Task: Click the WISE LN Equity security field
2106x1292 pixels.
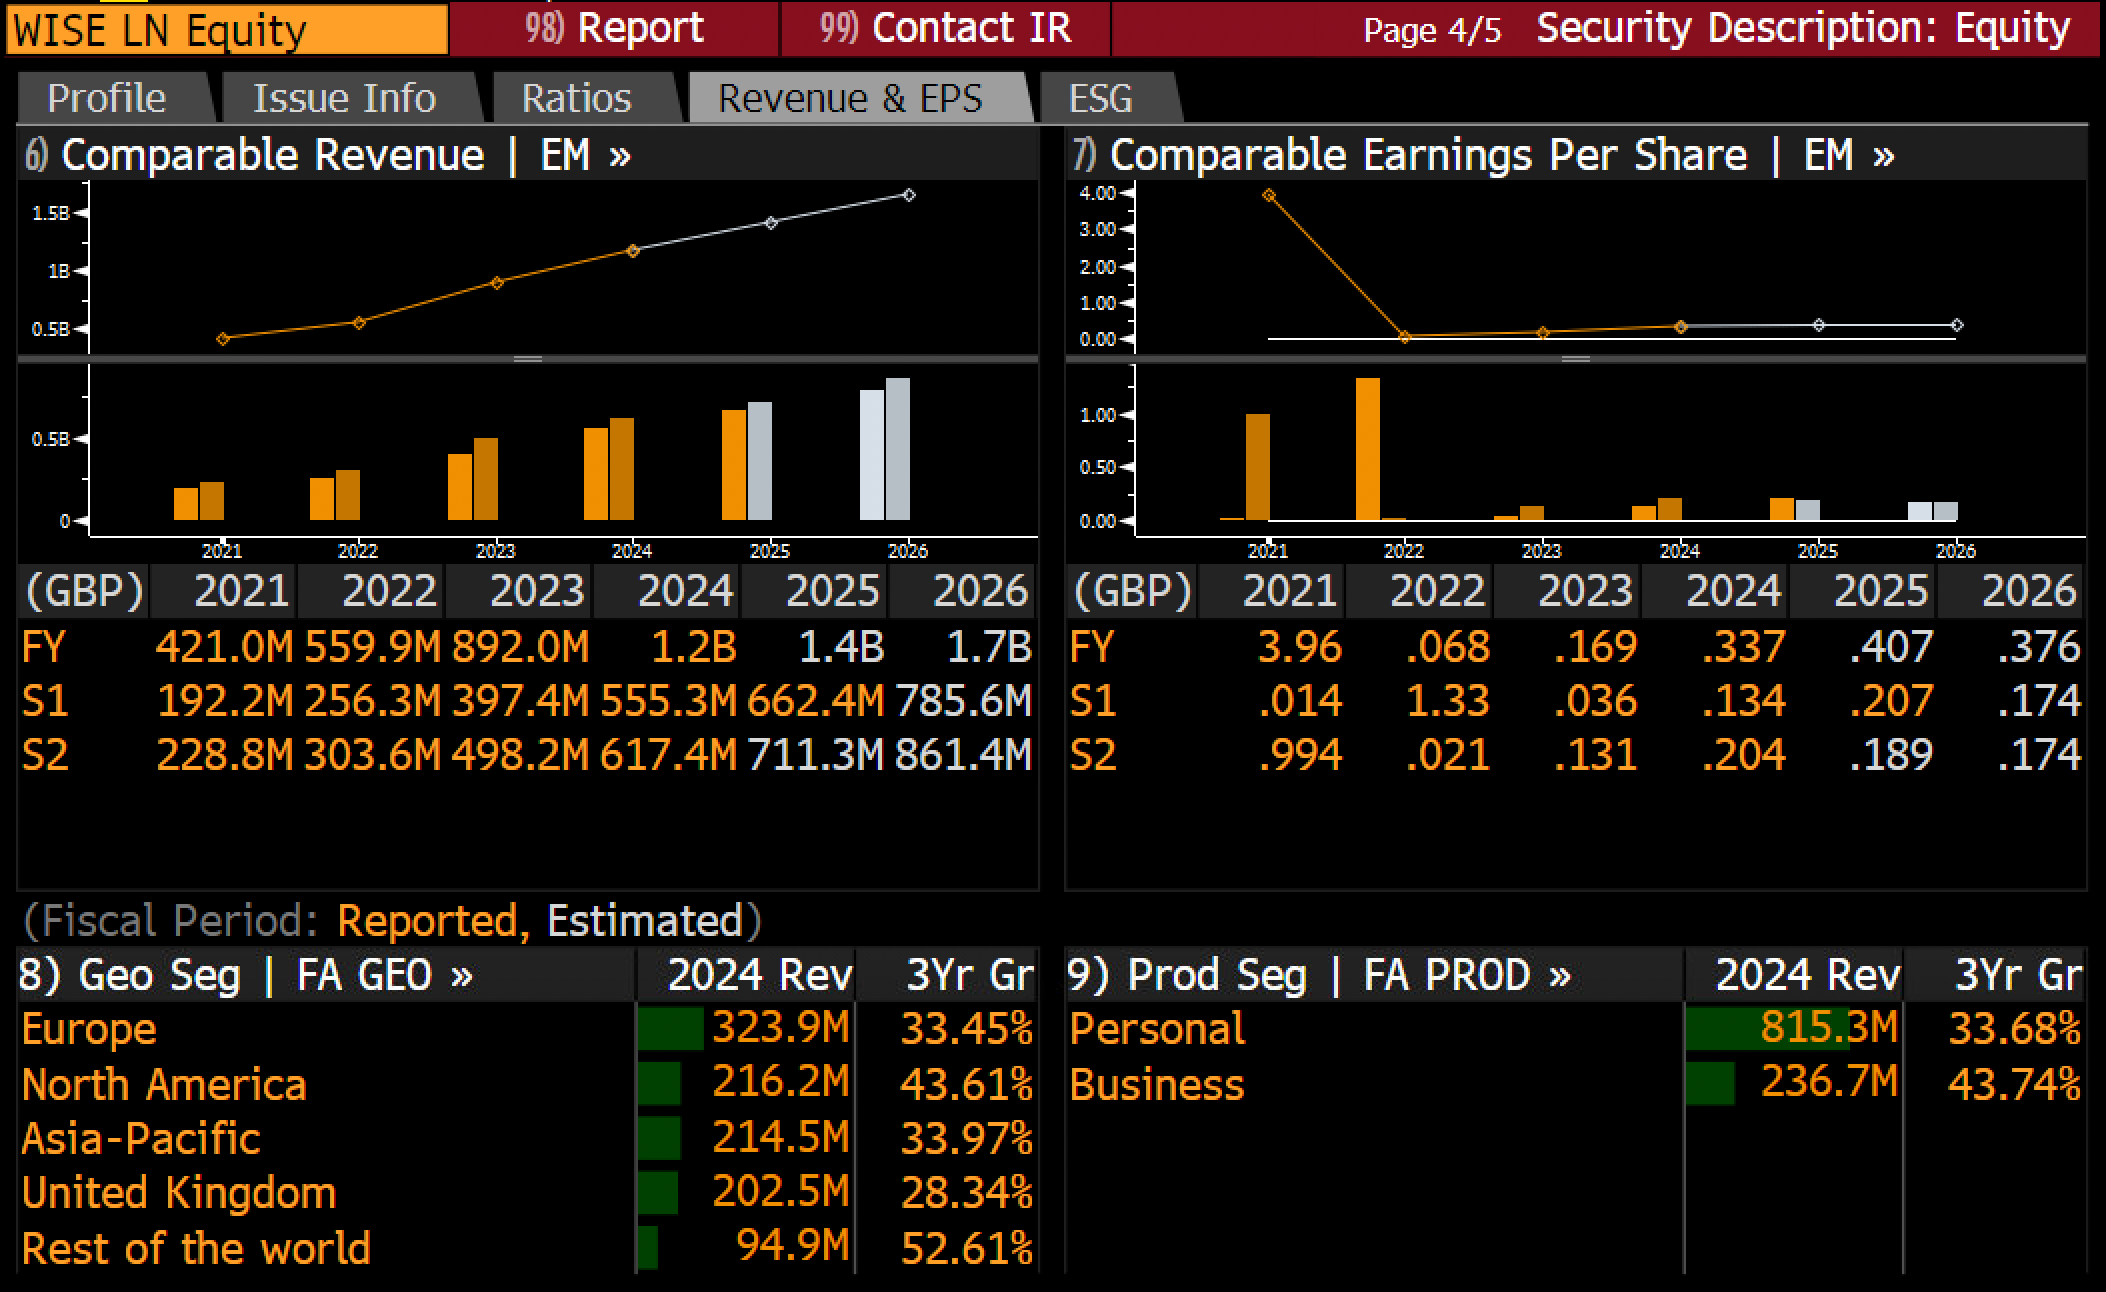Action: point(227,29)
